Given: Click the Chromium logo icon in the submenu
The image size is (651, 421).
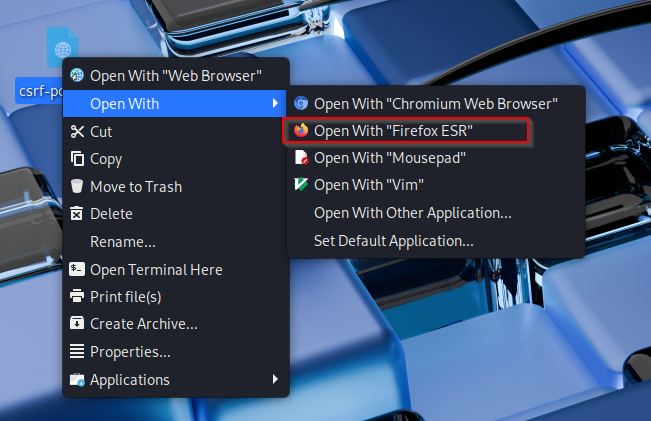Looking at the screenshot, I should tap(301, 103).
